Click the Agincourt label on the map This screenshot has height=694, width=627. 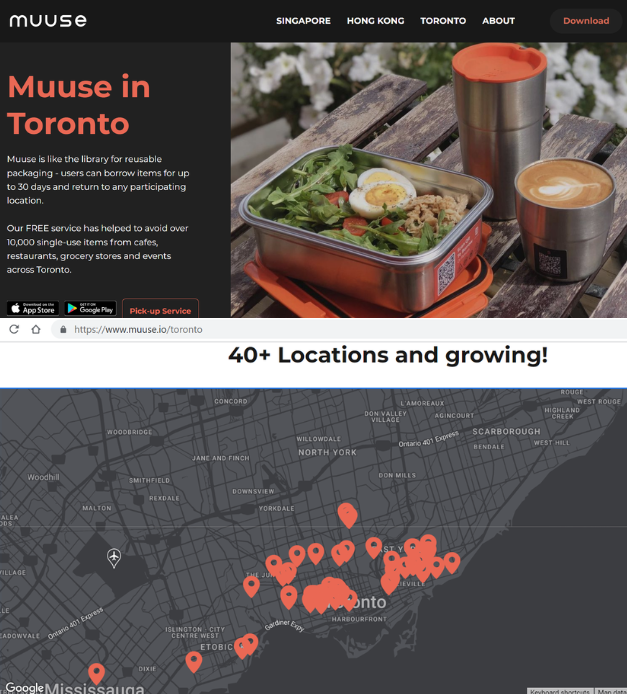[454, 416]
